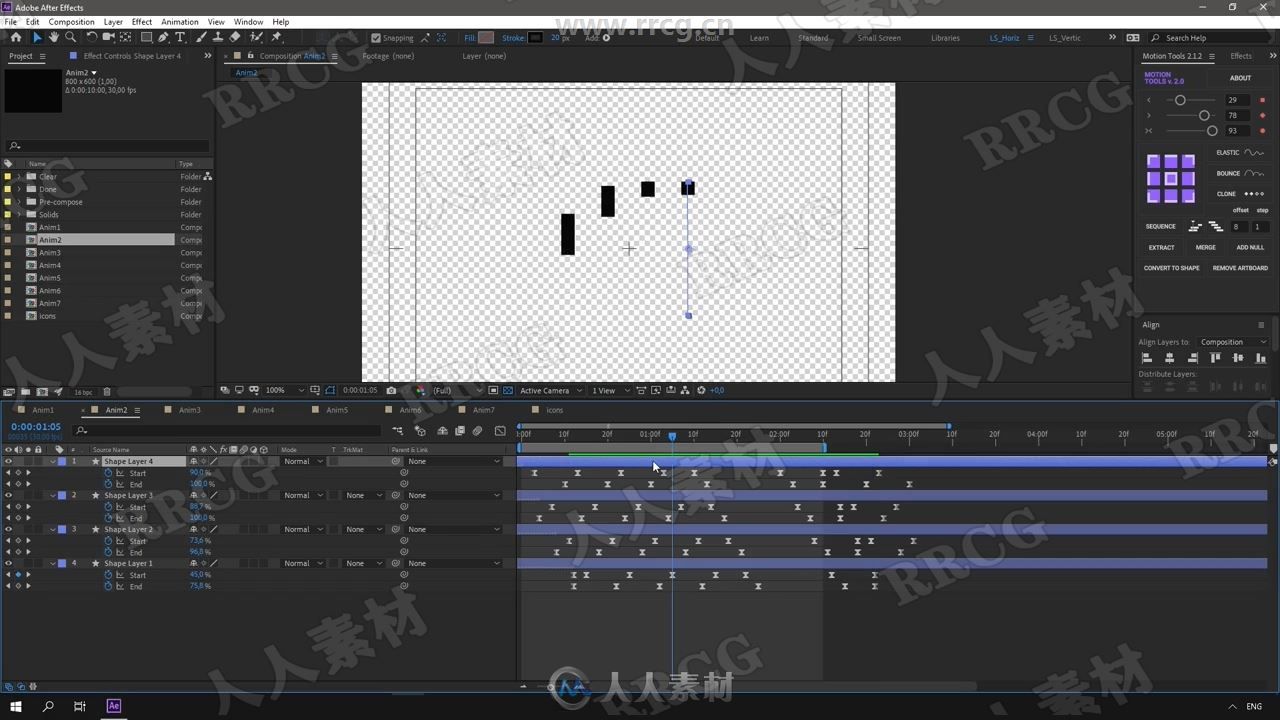The height and width of the screenshot is (720, 1280).
Task: Click Align Left icon
Action: pyautogui.click(x=1147, y=358)
